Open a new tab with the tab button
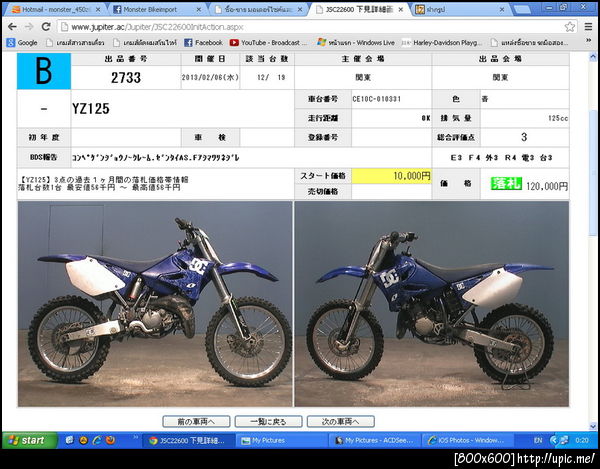 click(521, 9)
